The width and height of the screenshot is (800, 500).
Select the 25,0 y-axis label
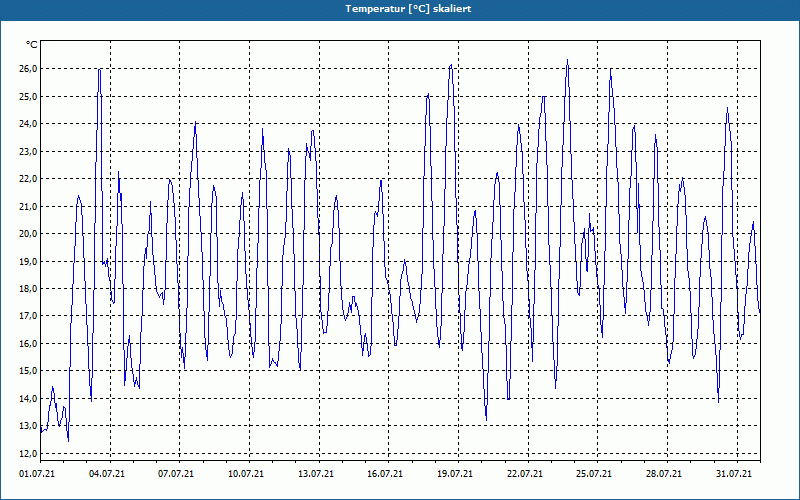coord(29,96)
